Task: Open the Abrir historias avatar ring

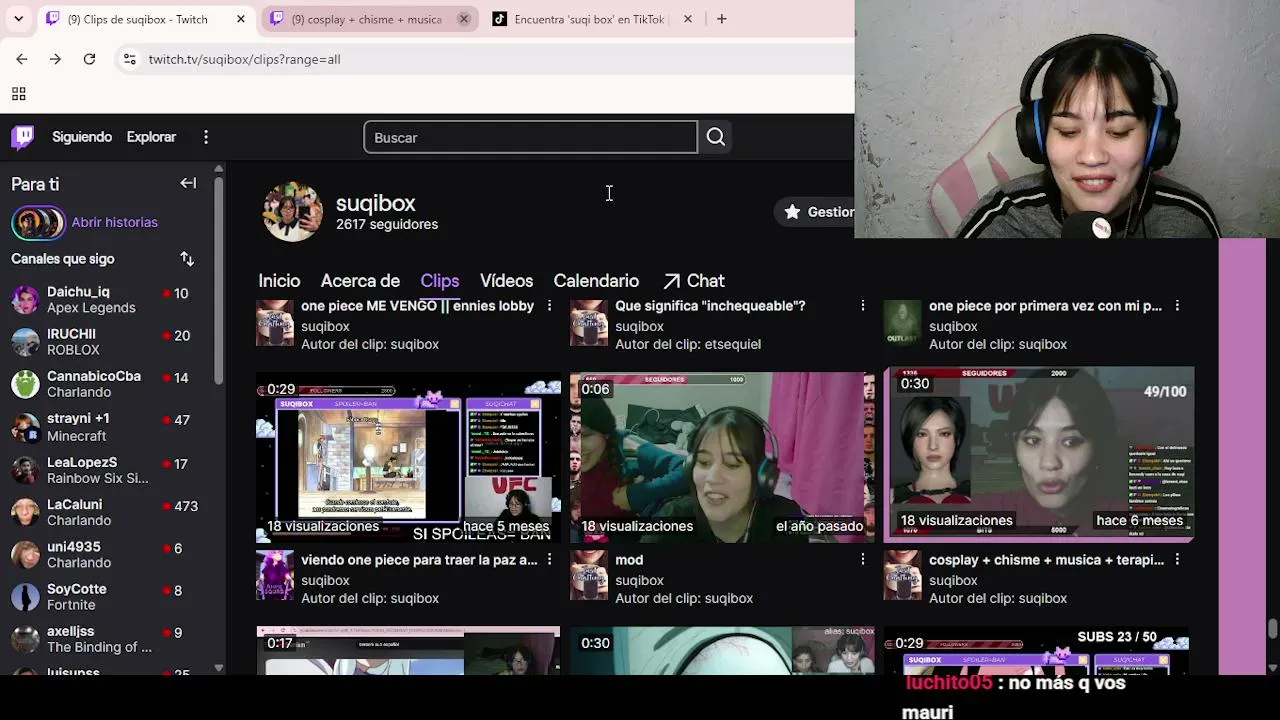Action: pyautogui.click(x=38, y=222)
